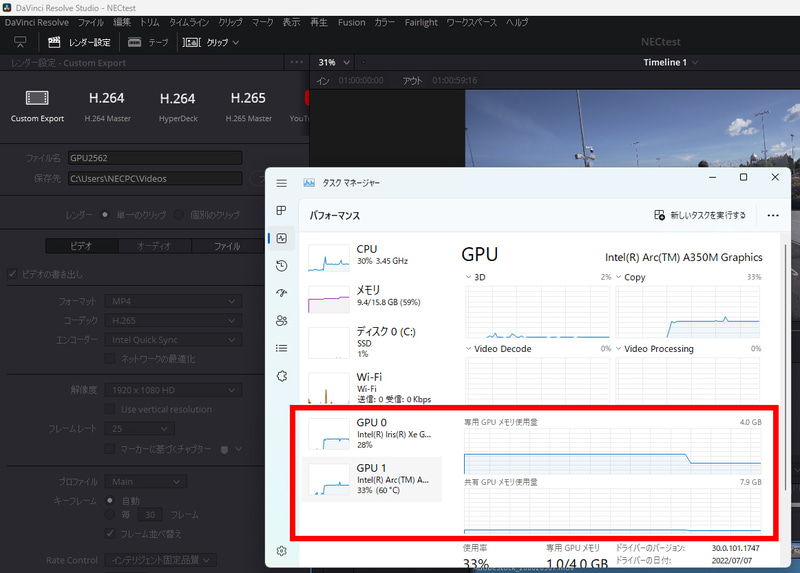Open Timeline 1 selector dropdown
This screenshot has width=800, height=573.
tap(670, 62)
